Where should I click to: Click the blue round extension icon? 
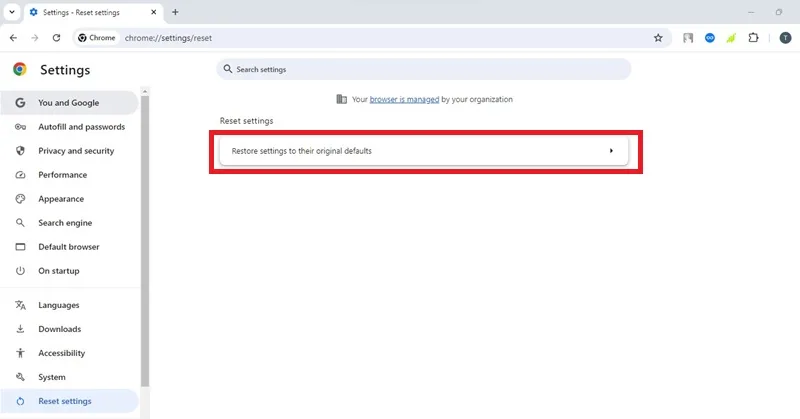(710, 38)
